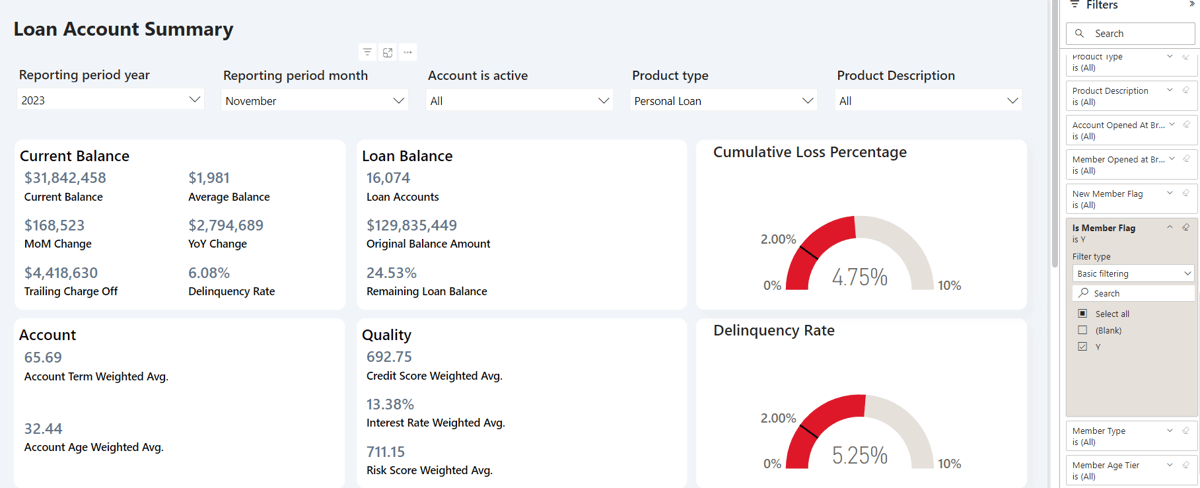Clear the Member Type filter
The width and height of the screenshot is (1200, 488).
(x=1186, y=431)
